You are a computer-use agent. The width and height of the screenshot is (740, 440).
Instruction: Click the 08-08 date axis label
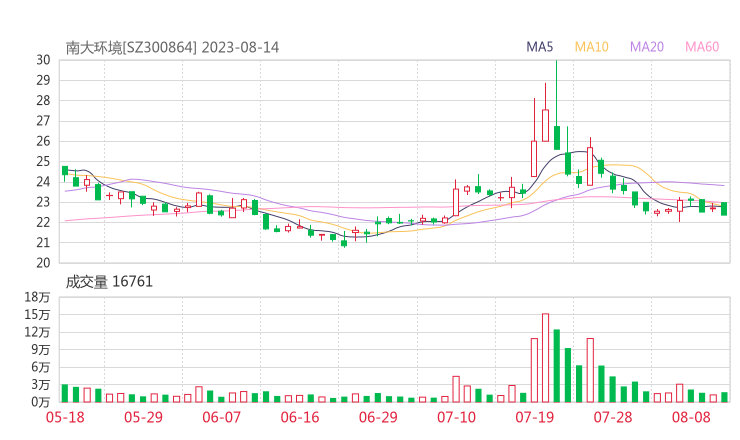pyautogui.click(x=691, y=417)
